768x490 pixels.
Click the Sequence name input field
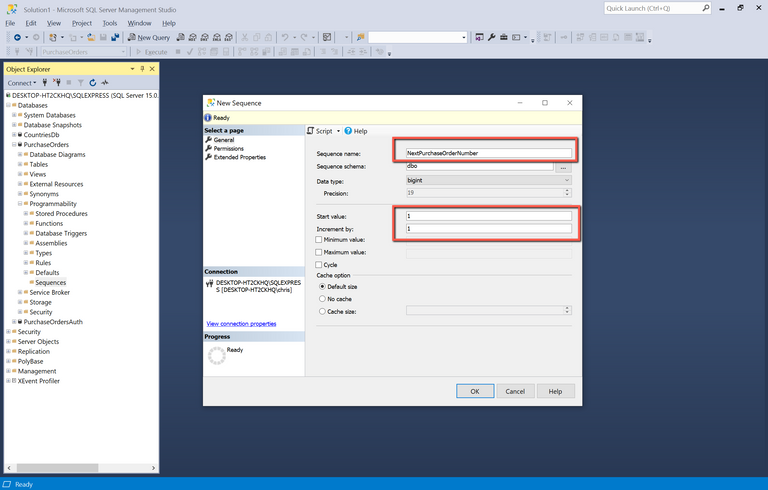click(489, 153)
